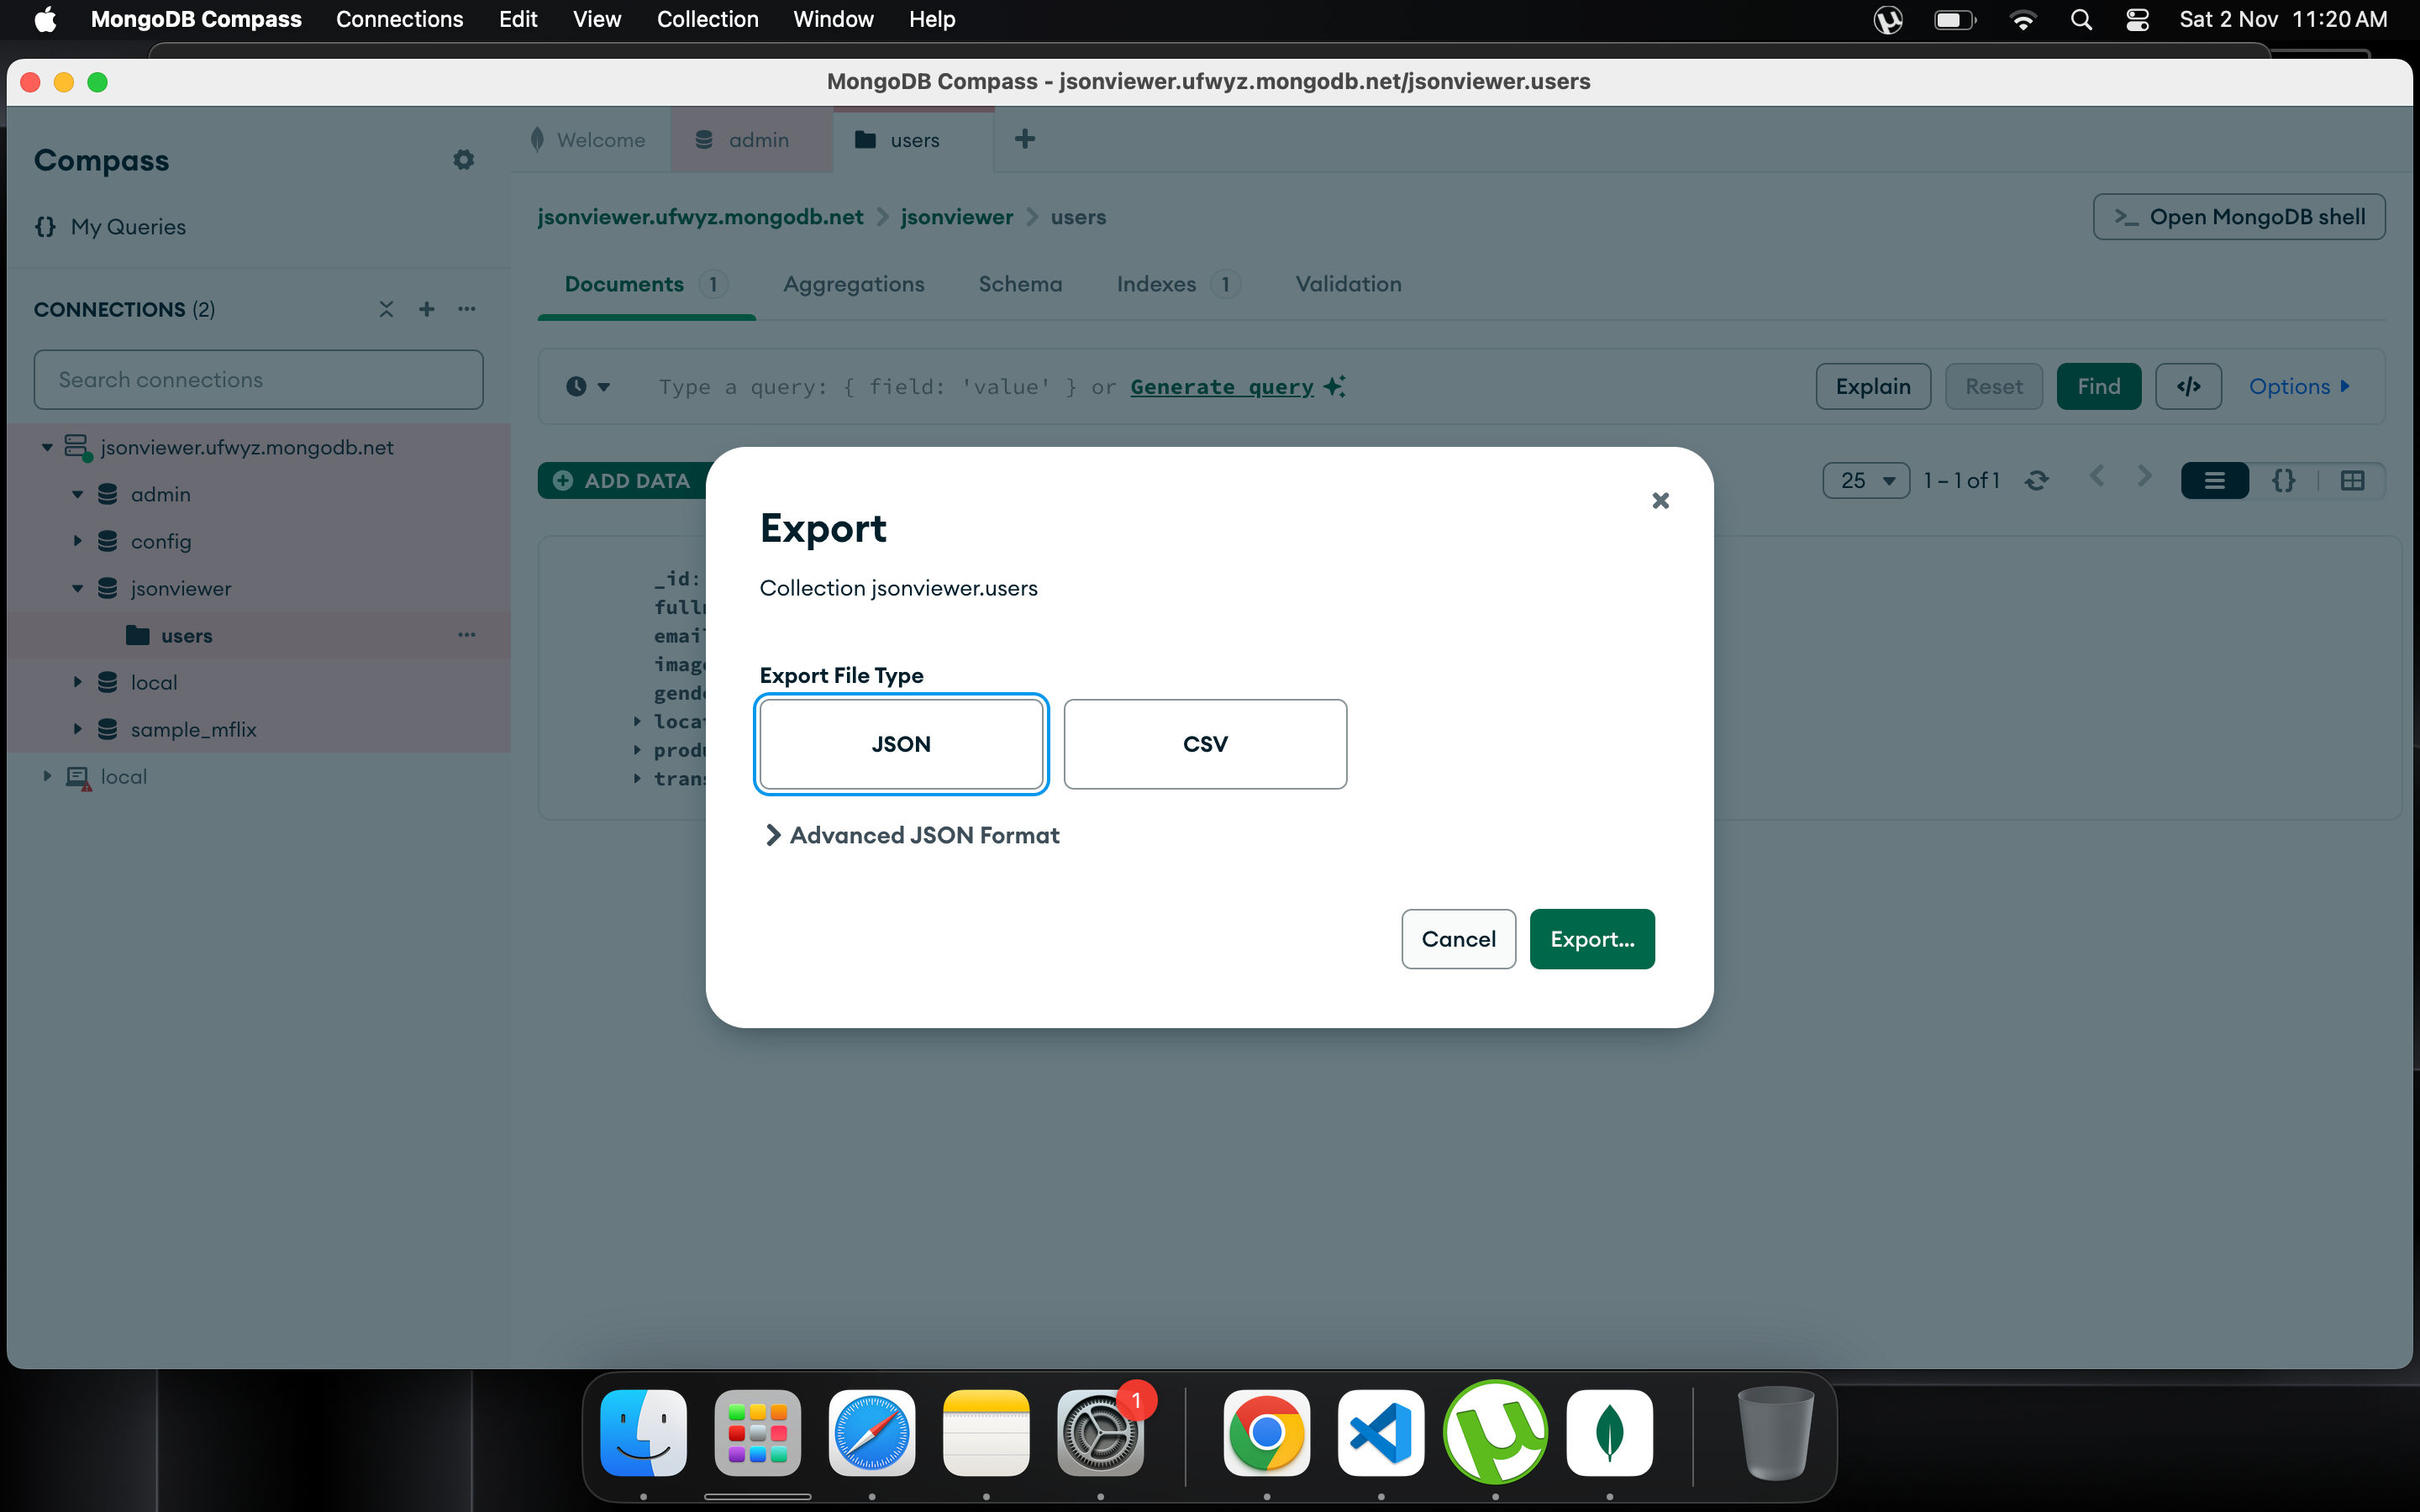Open the Collection menu

click(707, 19)
